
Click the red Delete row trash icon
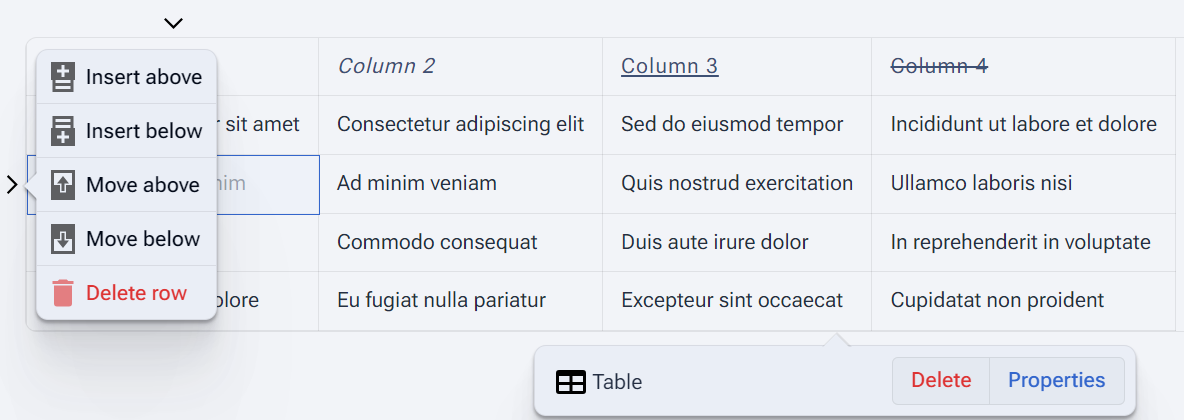coord(63,293)
